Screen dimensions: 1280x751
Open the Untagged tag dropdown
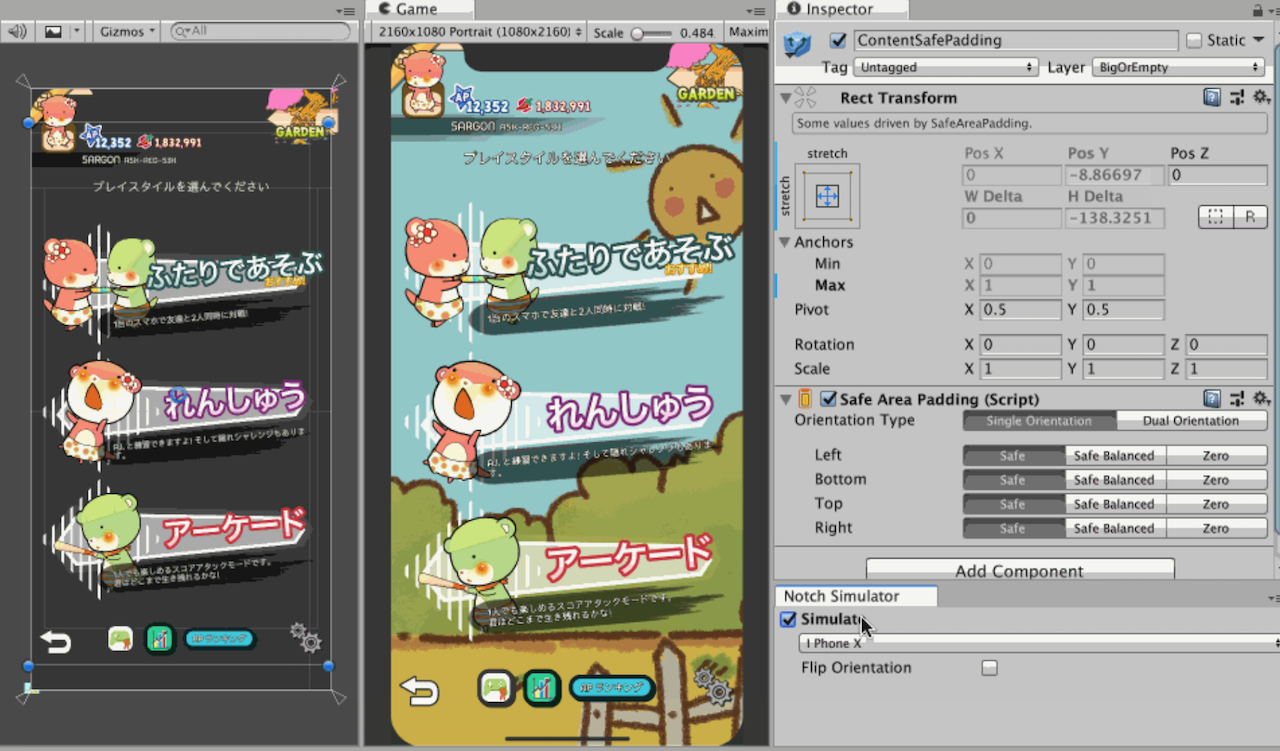[x=945, y=67]
